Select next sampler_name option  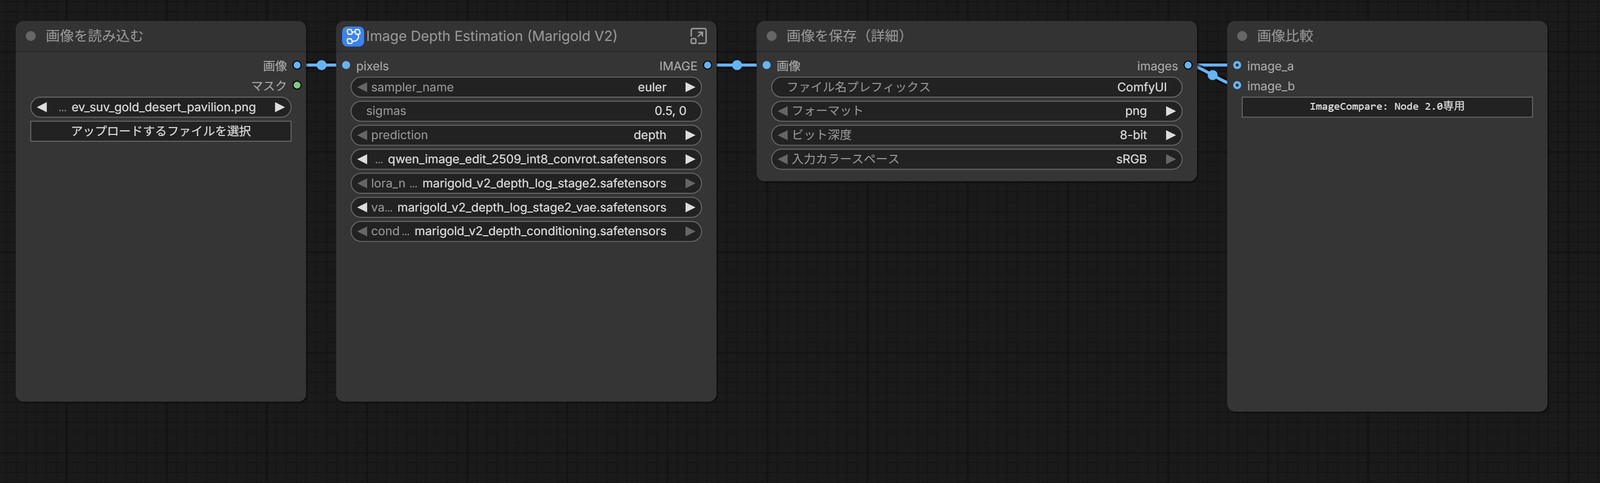click(690, 87)
